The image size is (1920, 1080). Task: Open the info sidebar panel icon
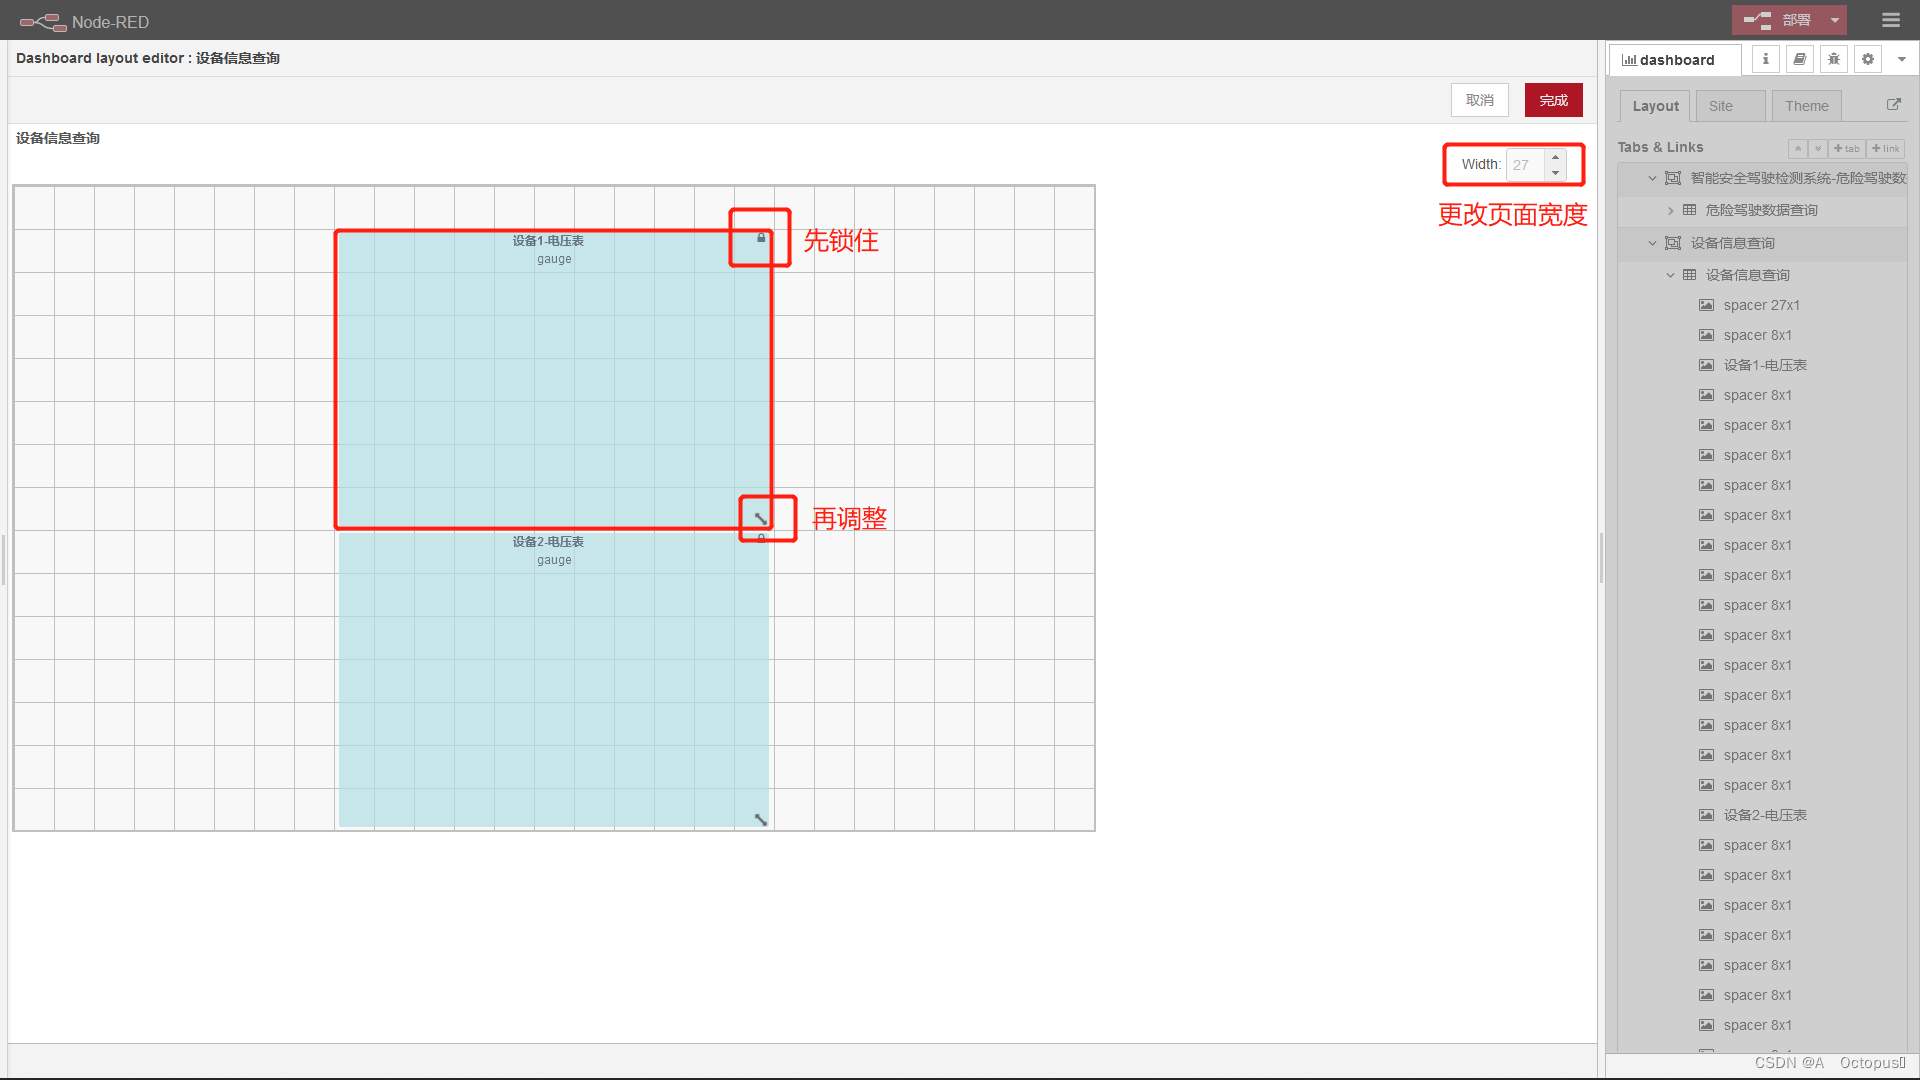coord(1766,59)
